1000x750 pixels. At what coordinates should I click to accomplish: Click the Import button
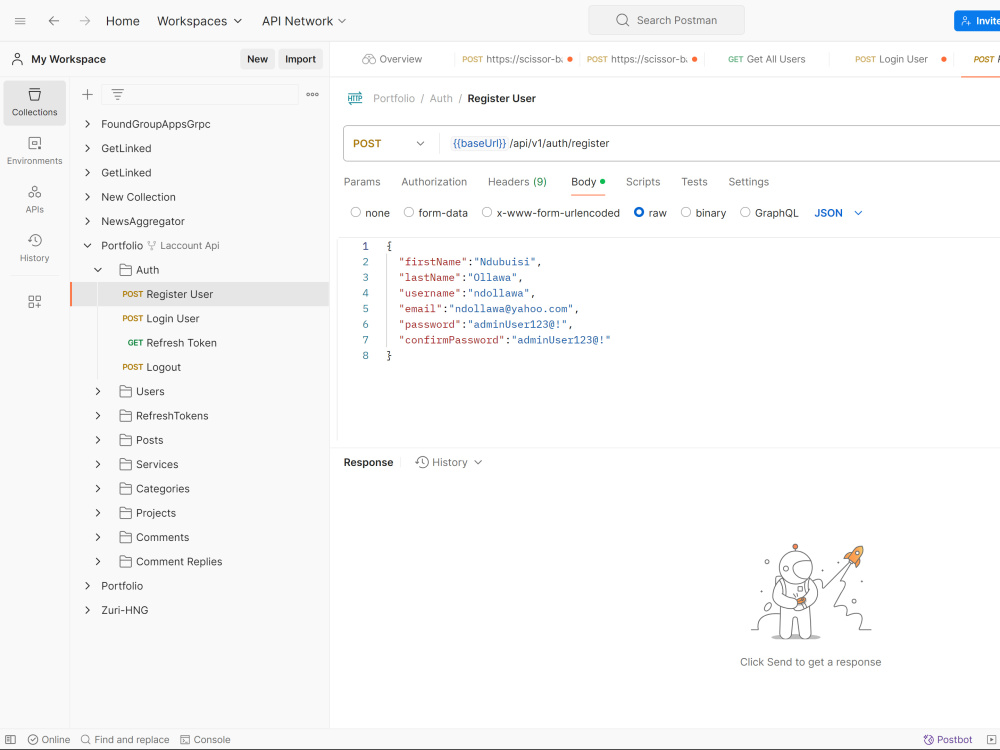(x=300, y=59)
